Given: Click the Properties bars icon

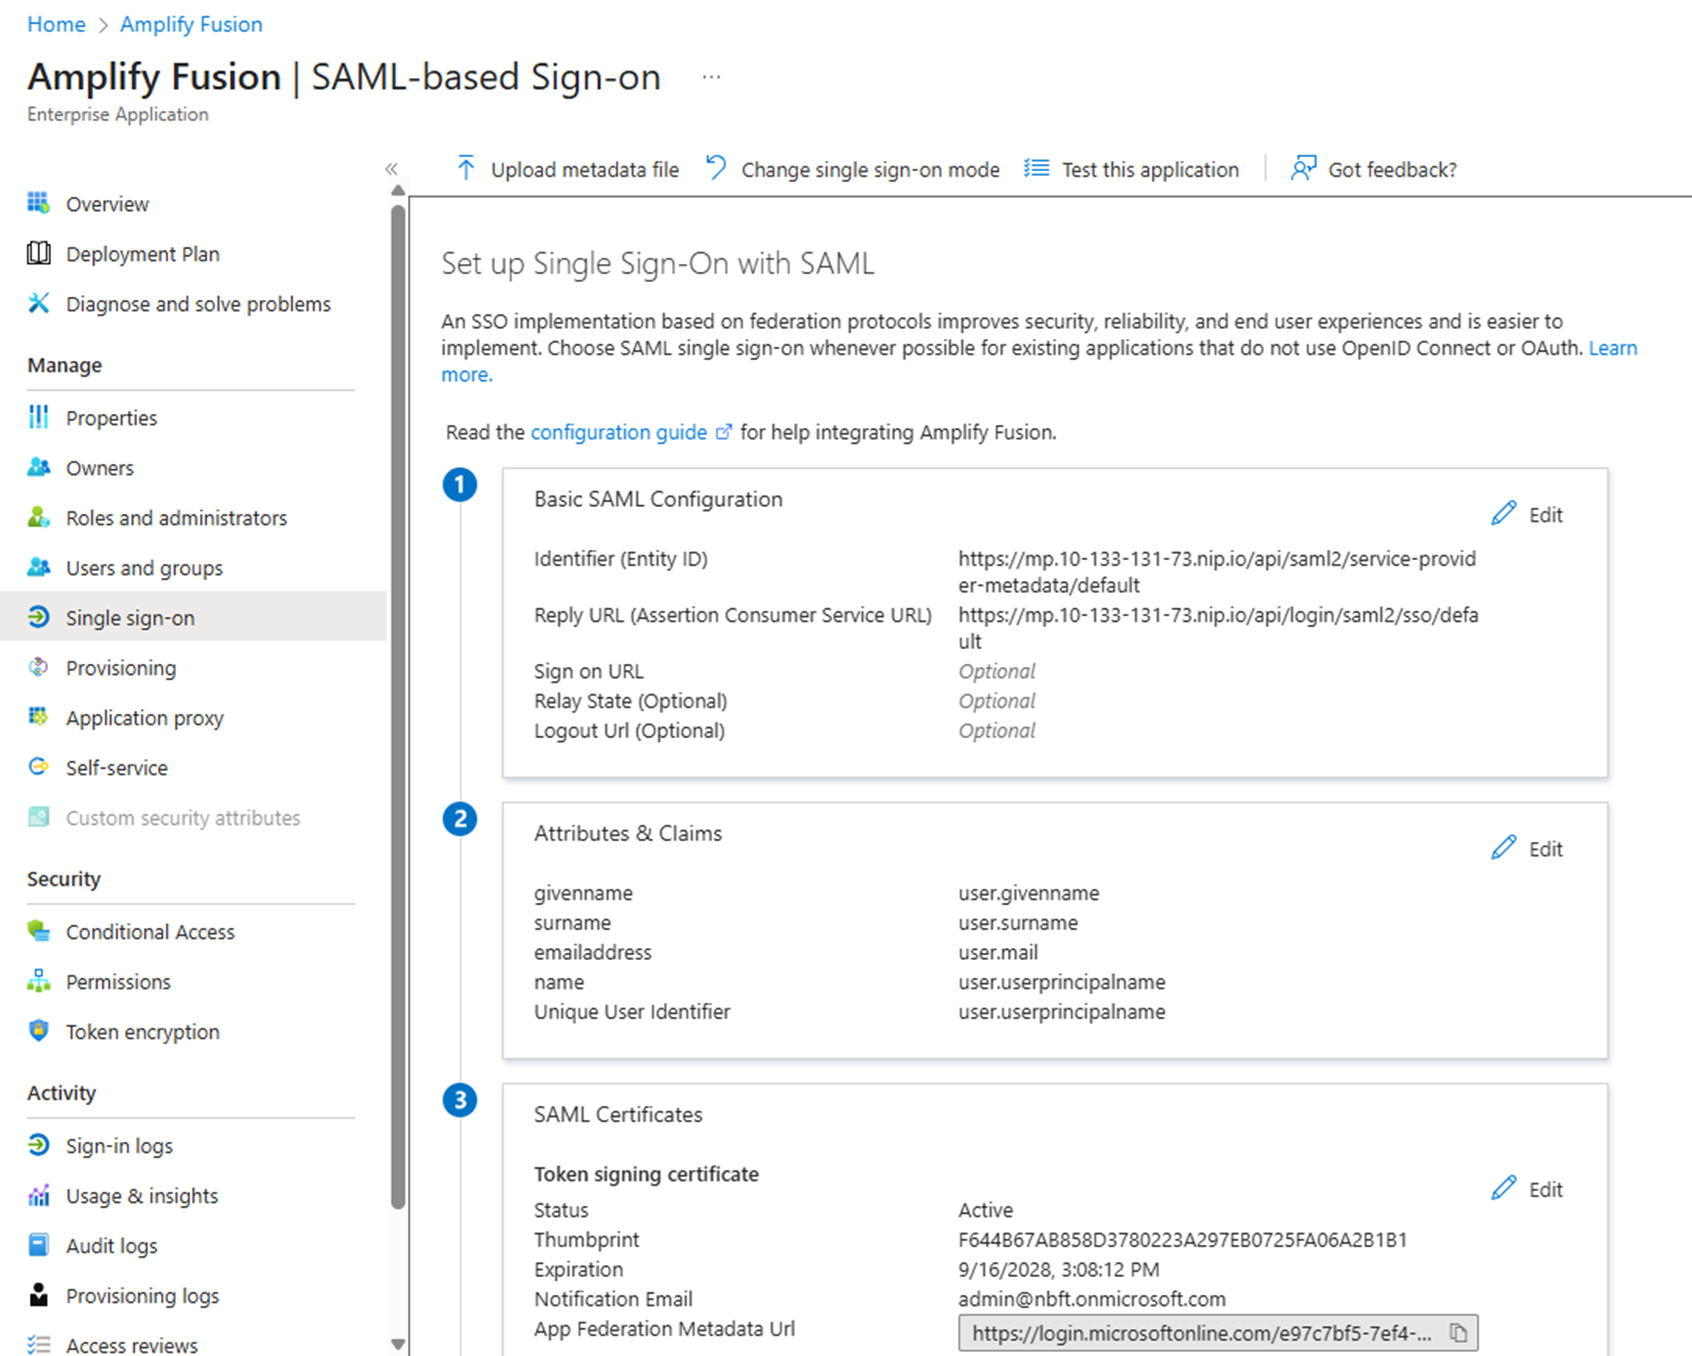Looking at the screenshot, I should tap(38, 417).
